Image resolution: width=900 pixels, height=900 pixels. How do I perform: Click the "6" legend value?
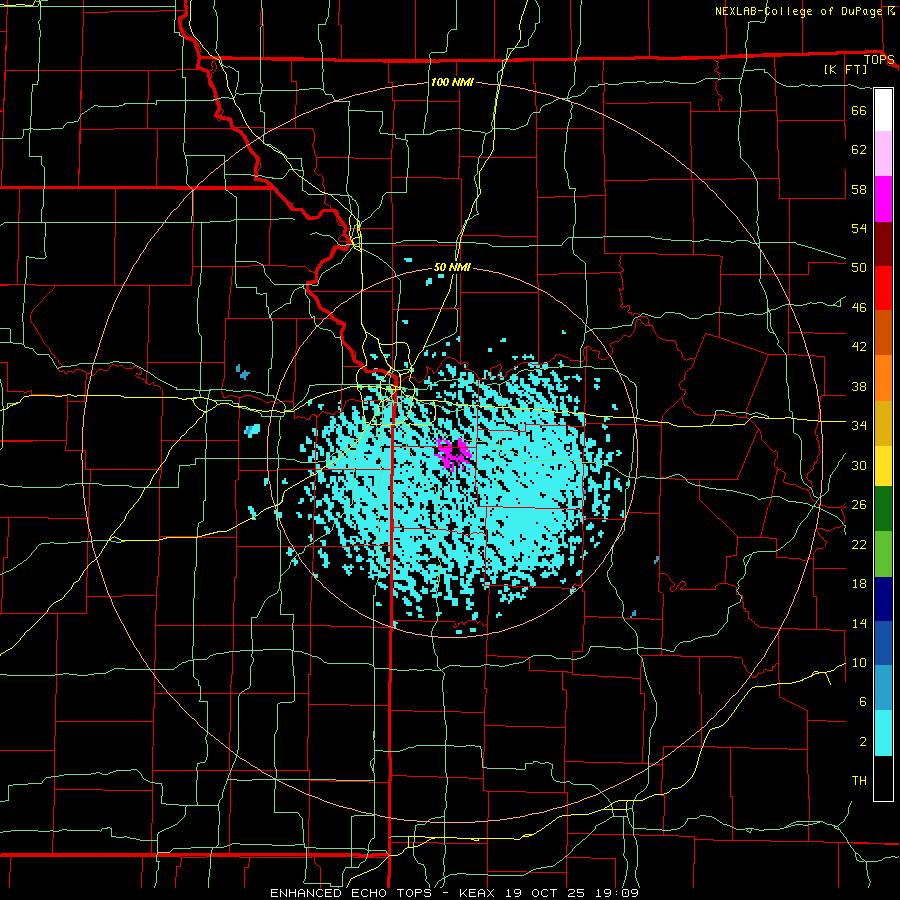(x=863, y=701)
